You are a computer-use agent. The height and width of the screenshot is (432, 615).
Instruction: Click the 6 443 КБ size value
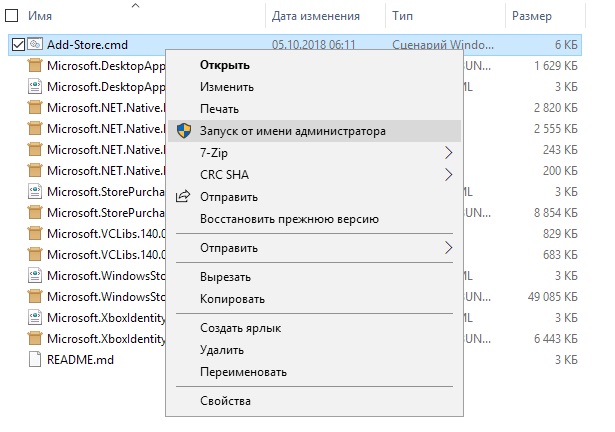(x=556, y=339)
